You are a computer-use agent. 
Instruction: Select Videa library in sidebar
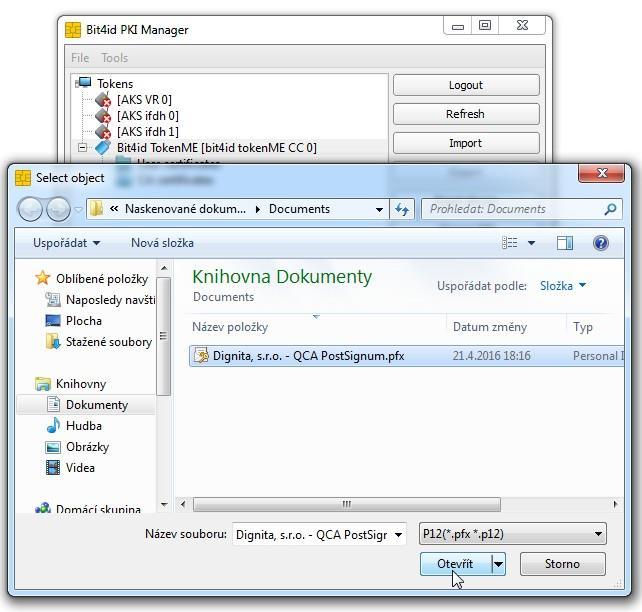[80, 467]
